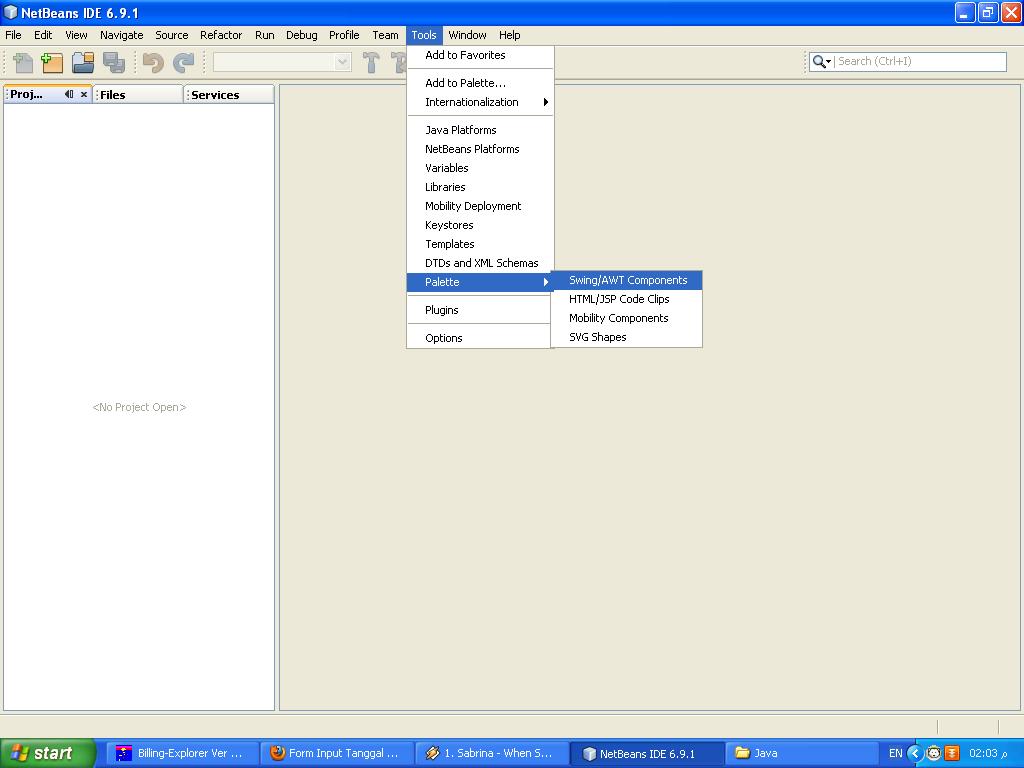The height and width of the screenshot is (768, 1024).
Task: Choose Add to Palette…
Action: click(x=480, y=83)
